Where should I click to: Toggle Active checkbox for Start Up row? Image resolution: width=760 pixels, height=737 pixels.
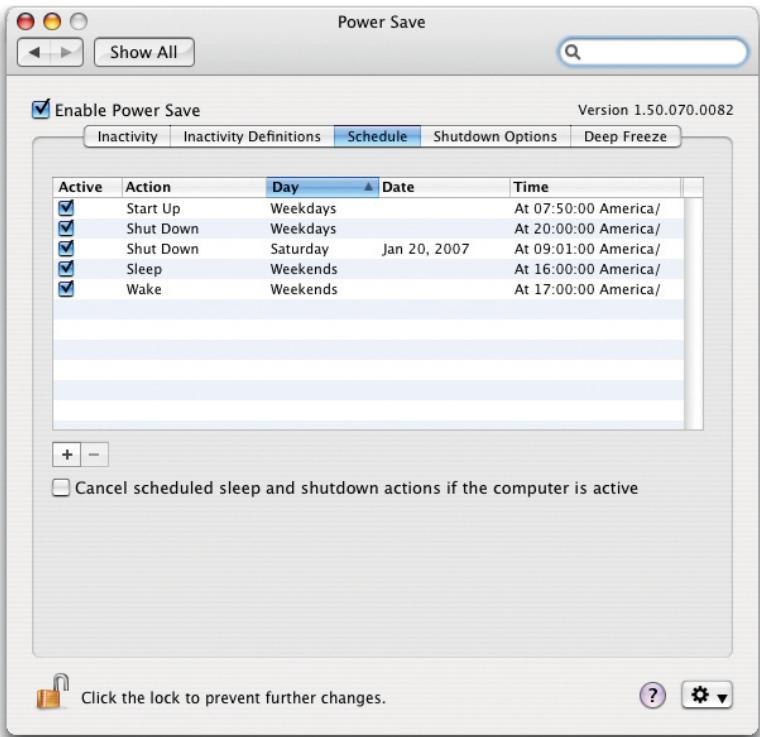click(x=66, y=208)
